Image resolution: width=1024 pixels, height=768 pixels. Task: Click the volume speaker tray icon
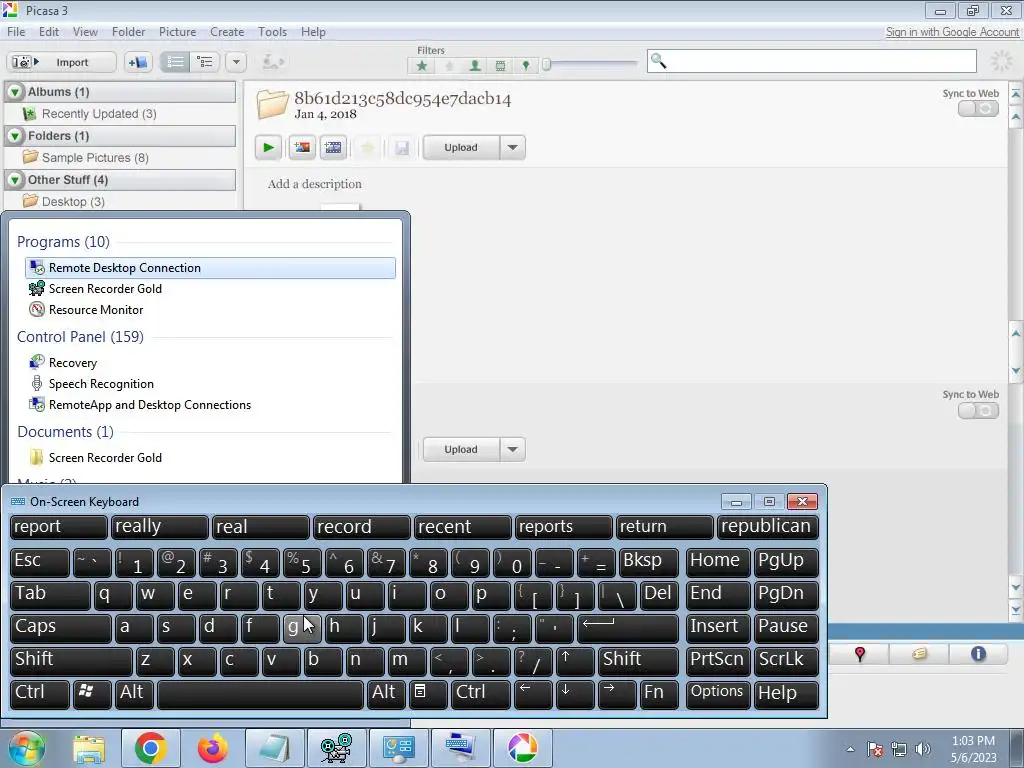point(923,749)
